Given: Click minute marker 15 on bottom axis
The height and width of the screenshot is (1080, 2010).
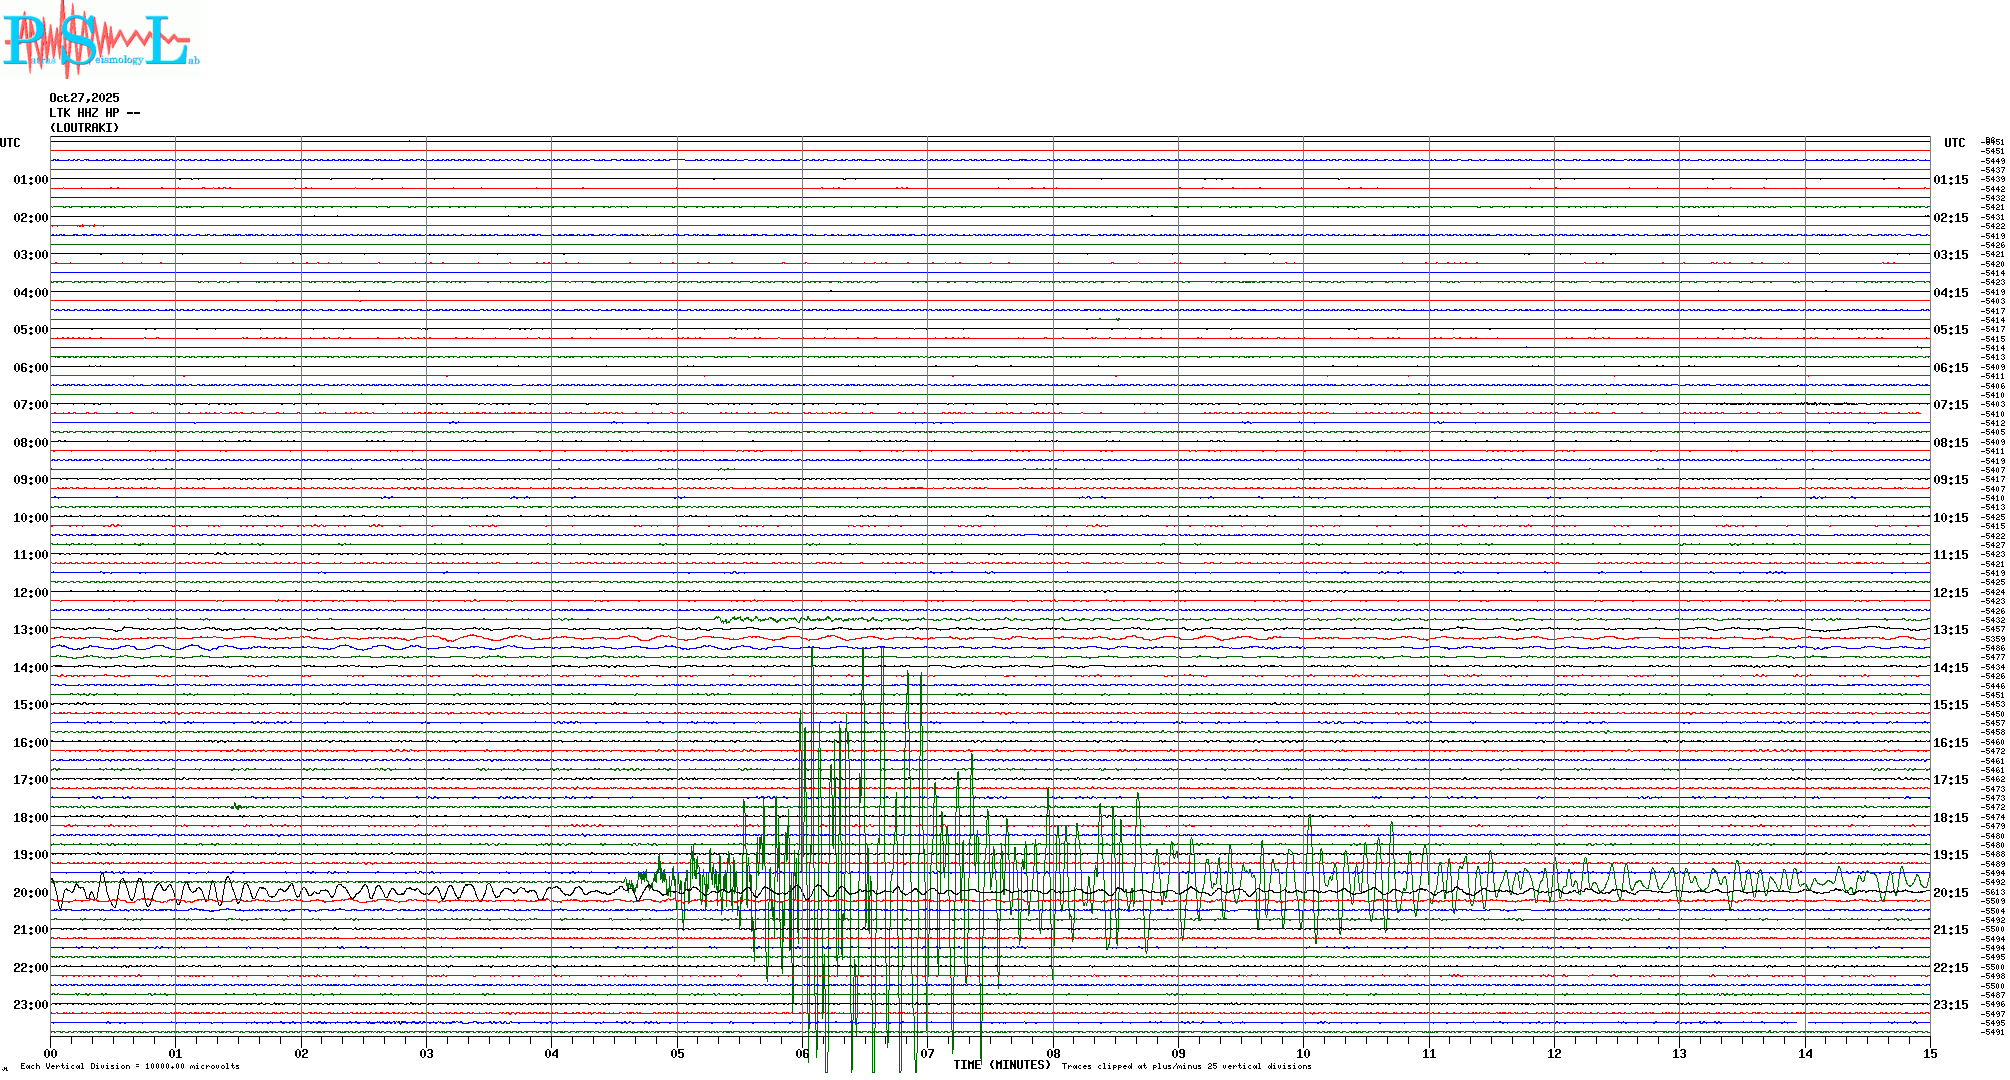Looking at the screenshot, I should (x=1929, y=1054).
